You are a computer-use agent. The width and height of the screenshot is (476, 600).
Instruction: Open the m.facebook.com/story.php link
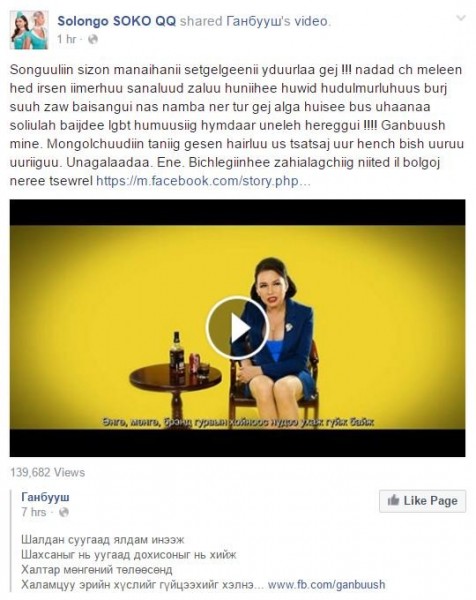[x=203, y=181]
